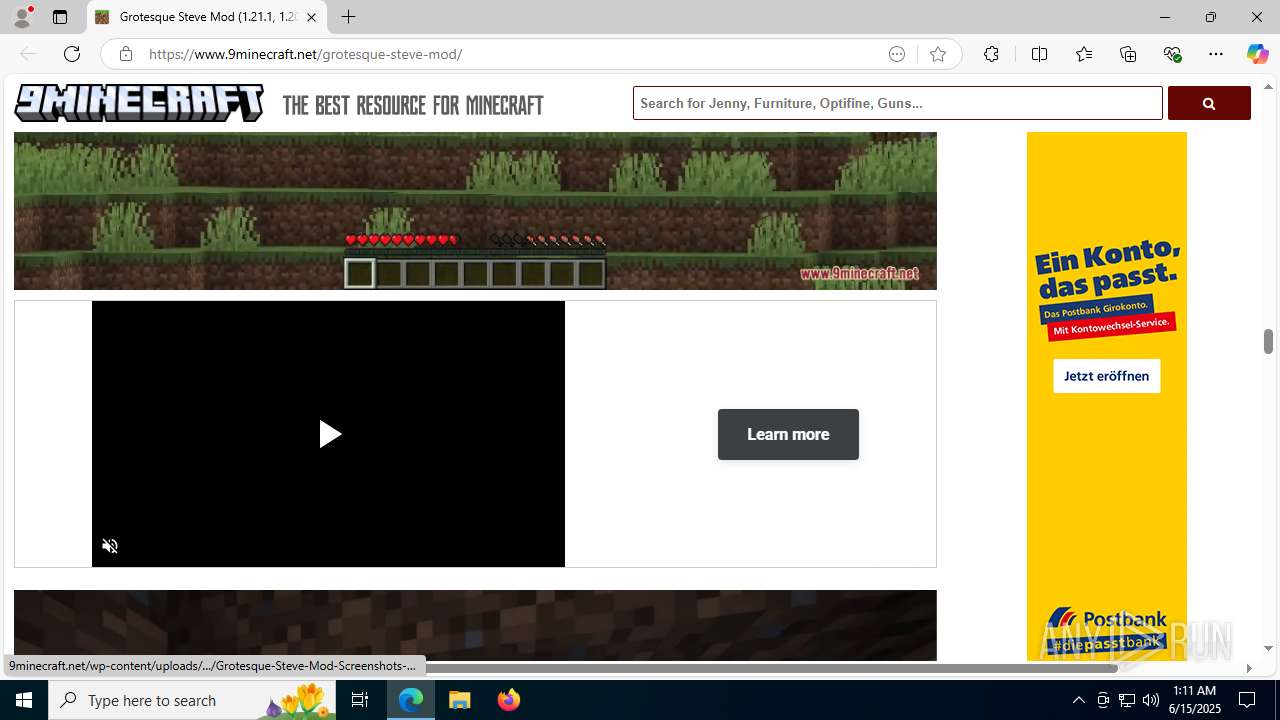
Task: Click the 9Minecraft site logo
Action: pyautogui.click(x=139, y=103)
